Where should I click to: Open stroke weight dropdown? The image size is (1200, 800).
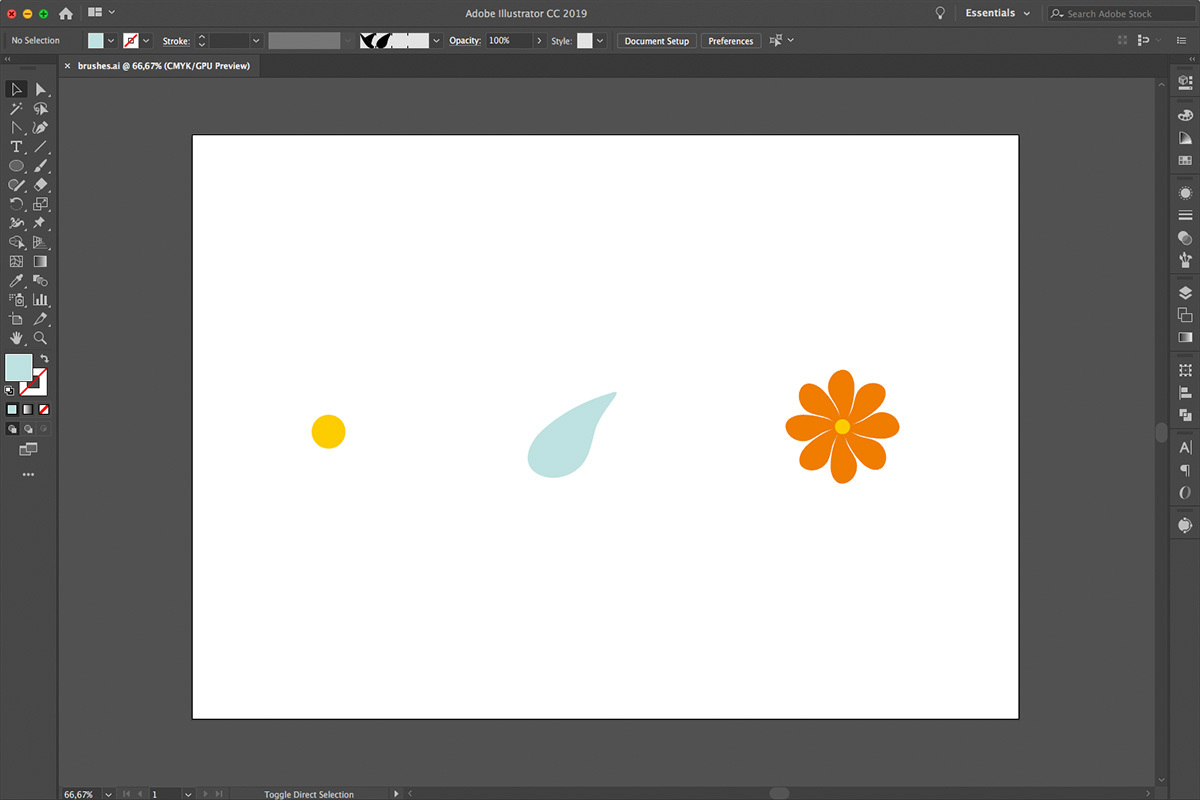(256, 41)
